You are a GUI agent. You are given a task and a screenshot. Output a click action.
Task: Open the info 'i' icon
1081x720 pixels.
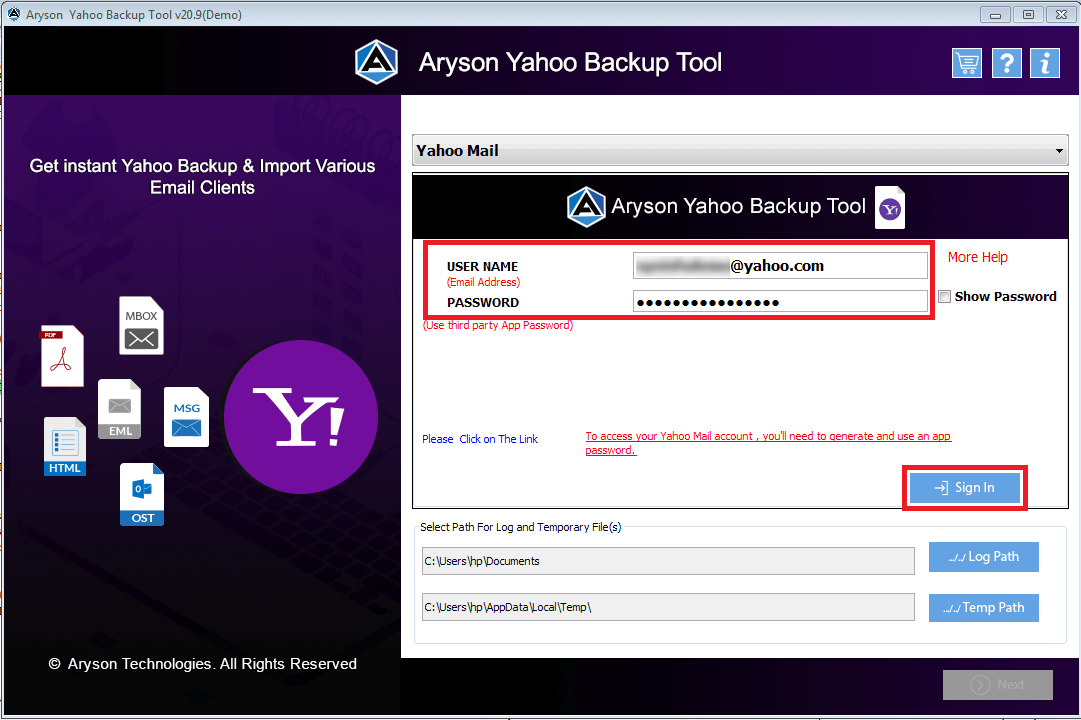tap(1044, 62)
